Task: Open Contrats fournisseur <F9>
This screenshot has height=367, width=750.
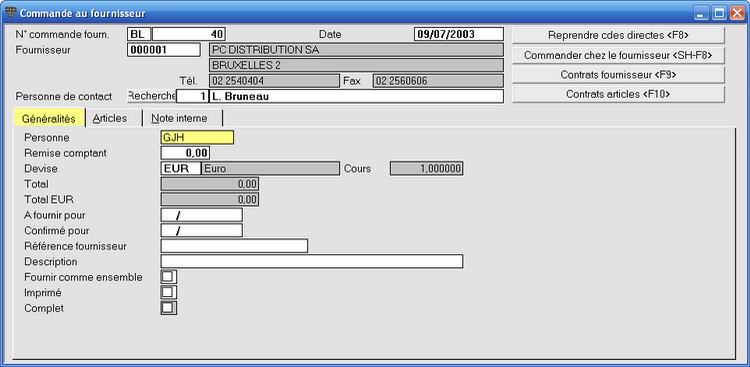Action: coord(618,75)
